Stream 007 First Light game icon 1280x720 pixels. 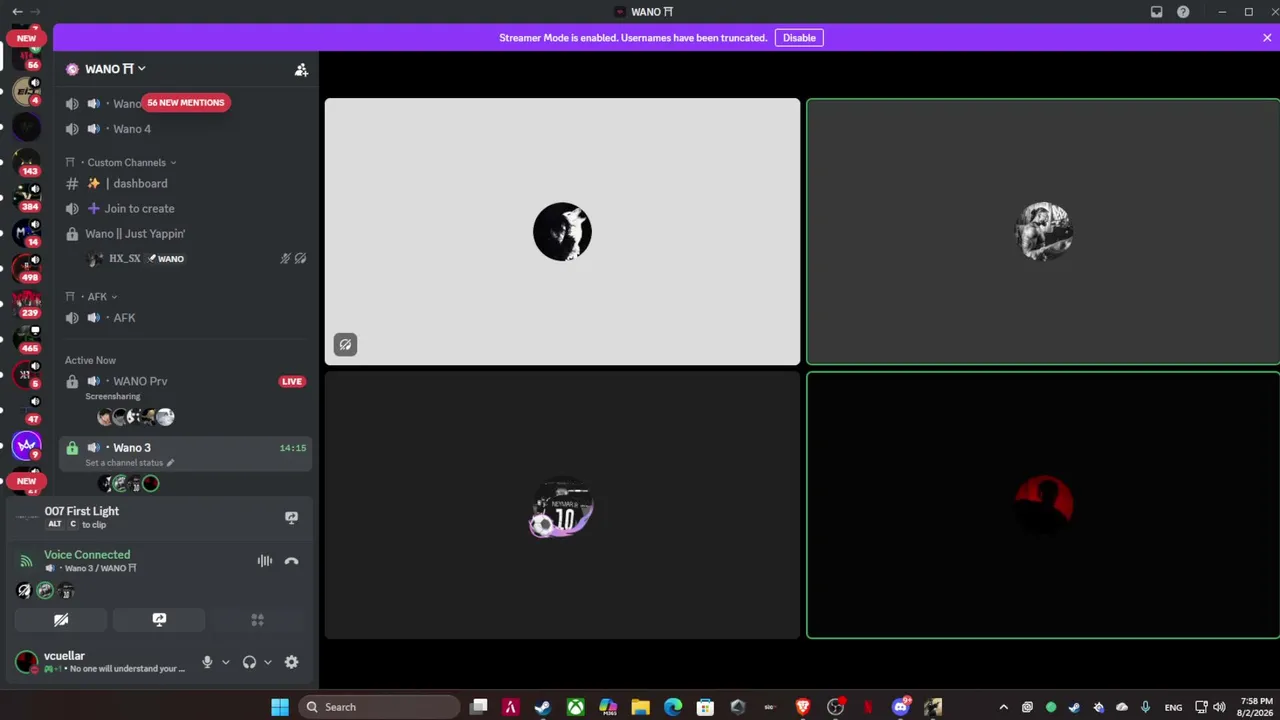pos(291,518)
